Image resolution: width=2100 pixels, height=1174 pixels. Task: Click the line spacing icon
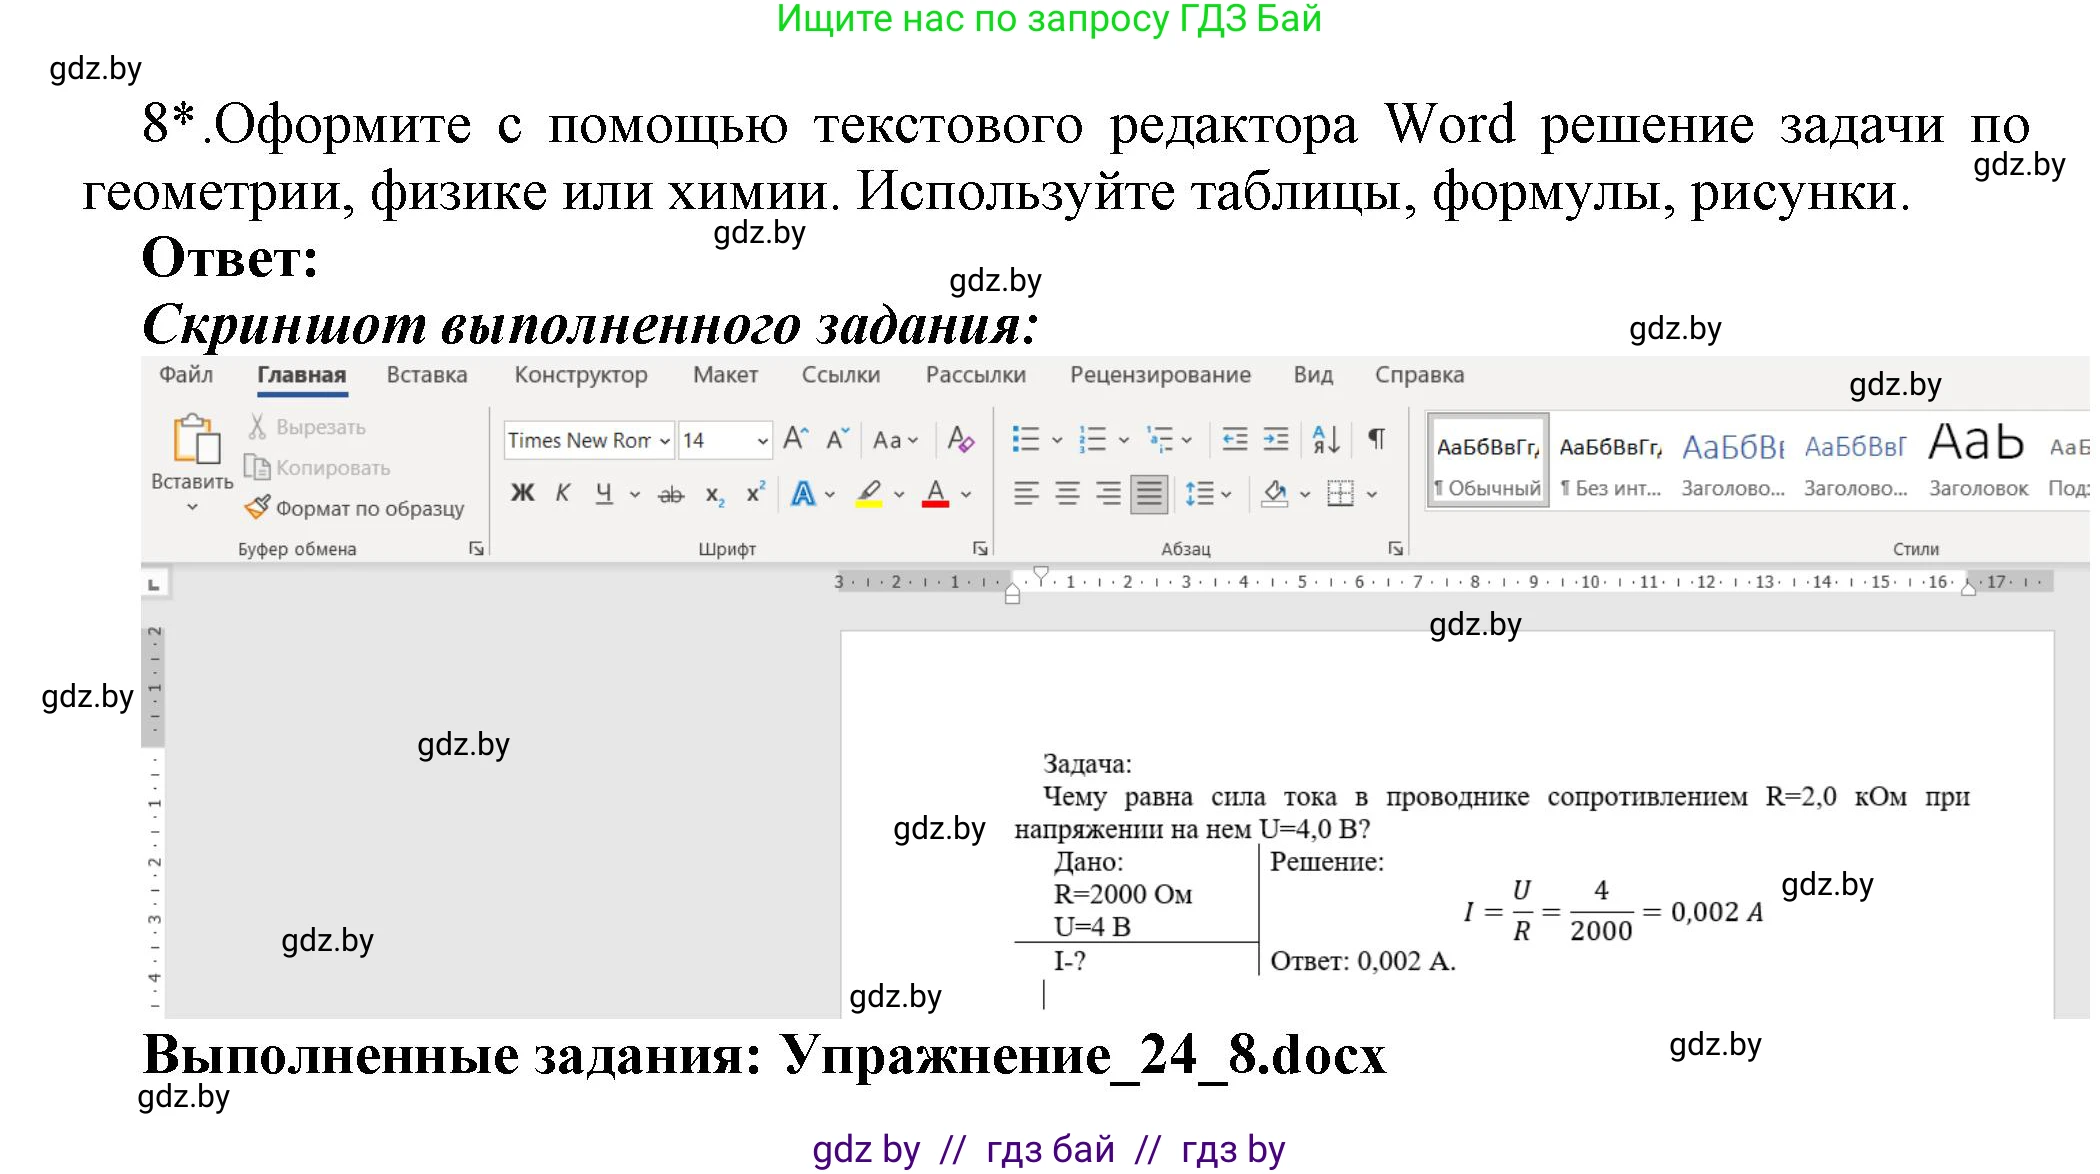(x=1199, y=493)
